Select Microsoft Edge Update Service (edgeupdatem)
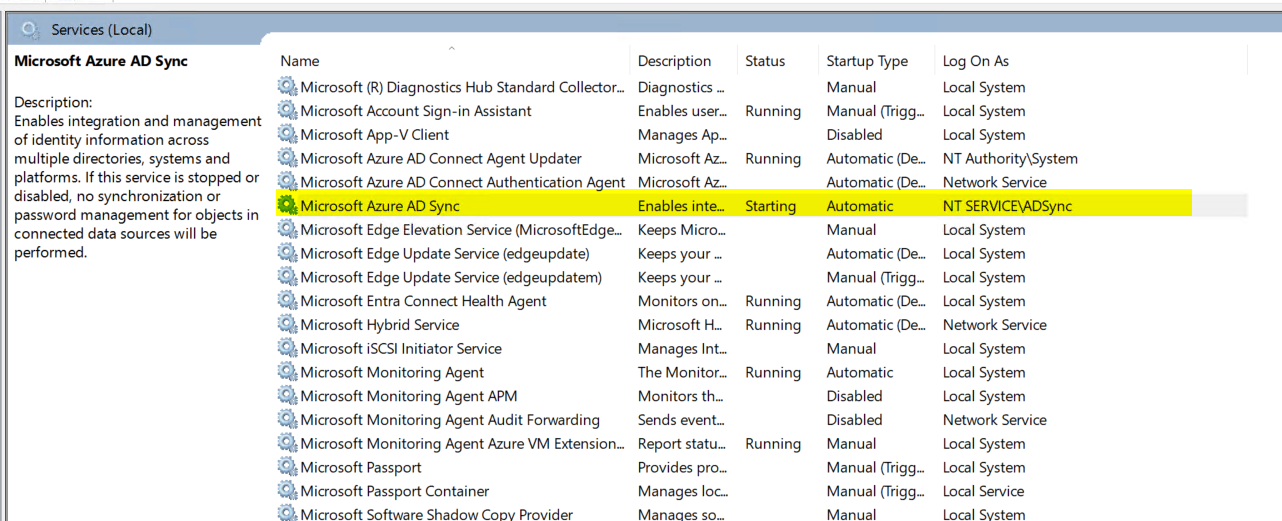 click(452, 277)
